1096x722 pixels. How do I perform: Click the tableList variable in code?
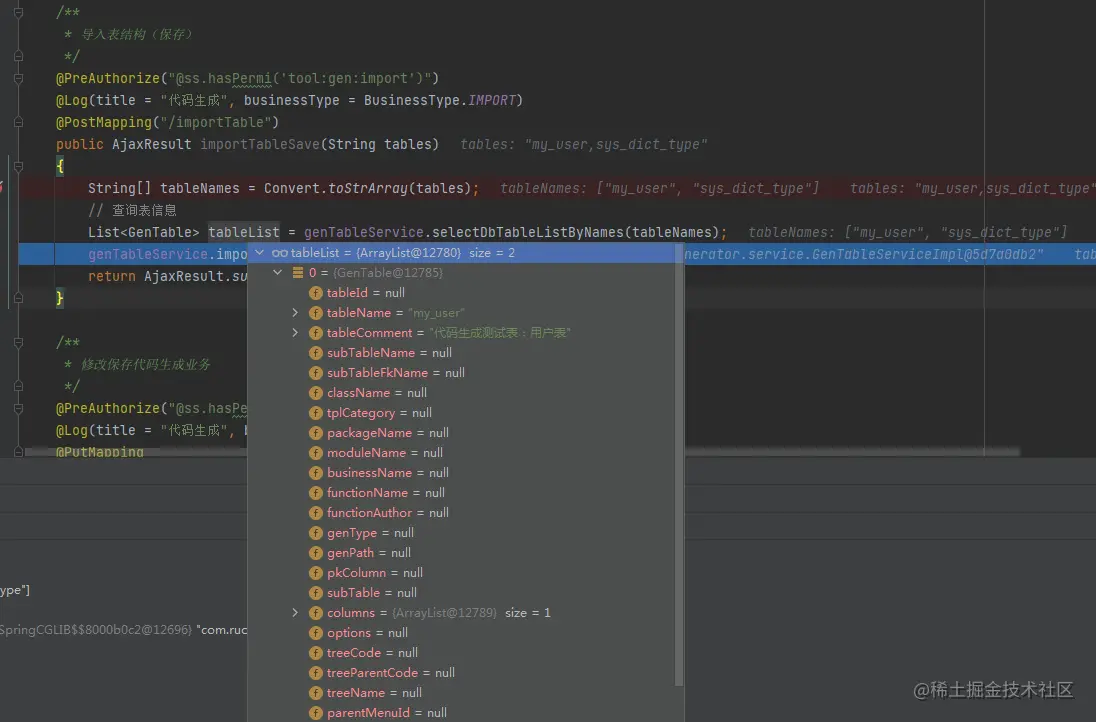tap(244, 232)
